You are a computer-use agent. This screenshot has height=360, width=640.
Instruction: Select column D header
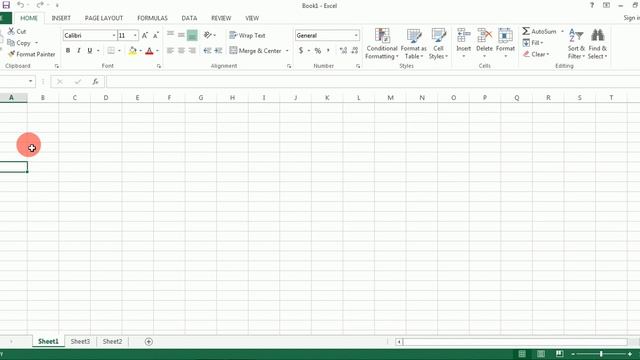tap(106, 98)
